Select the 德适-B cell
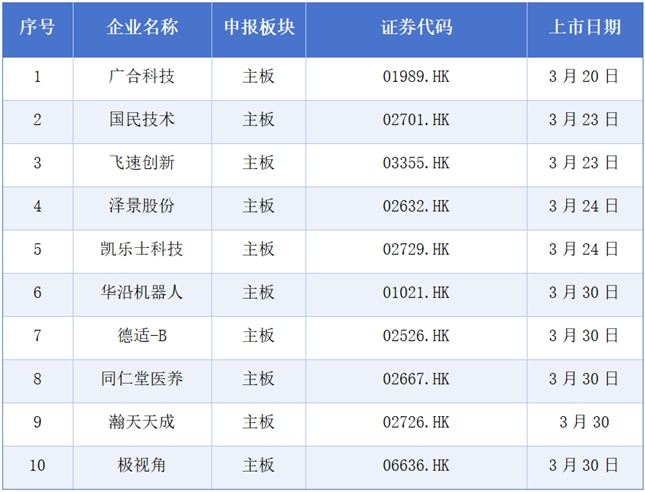 [142, 335]
